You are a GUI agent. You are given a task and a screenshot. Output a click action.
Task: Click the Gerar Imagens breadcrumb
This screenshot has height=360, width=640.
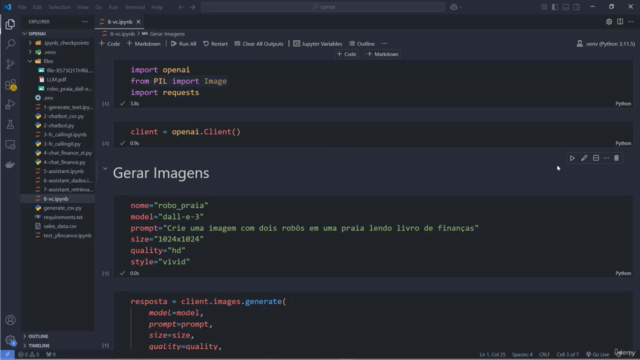coord(167,34)
